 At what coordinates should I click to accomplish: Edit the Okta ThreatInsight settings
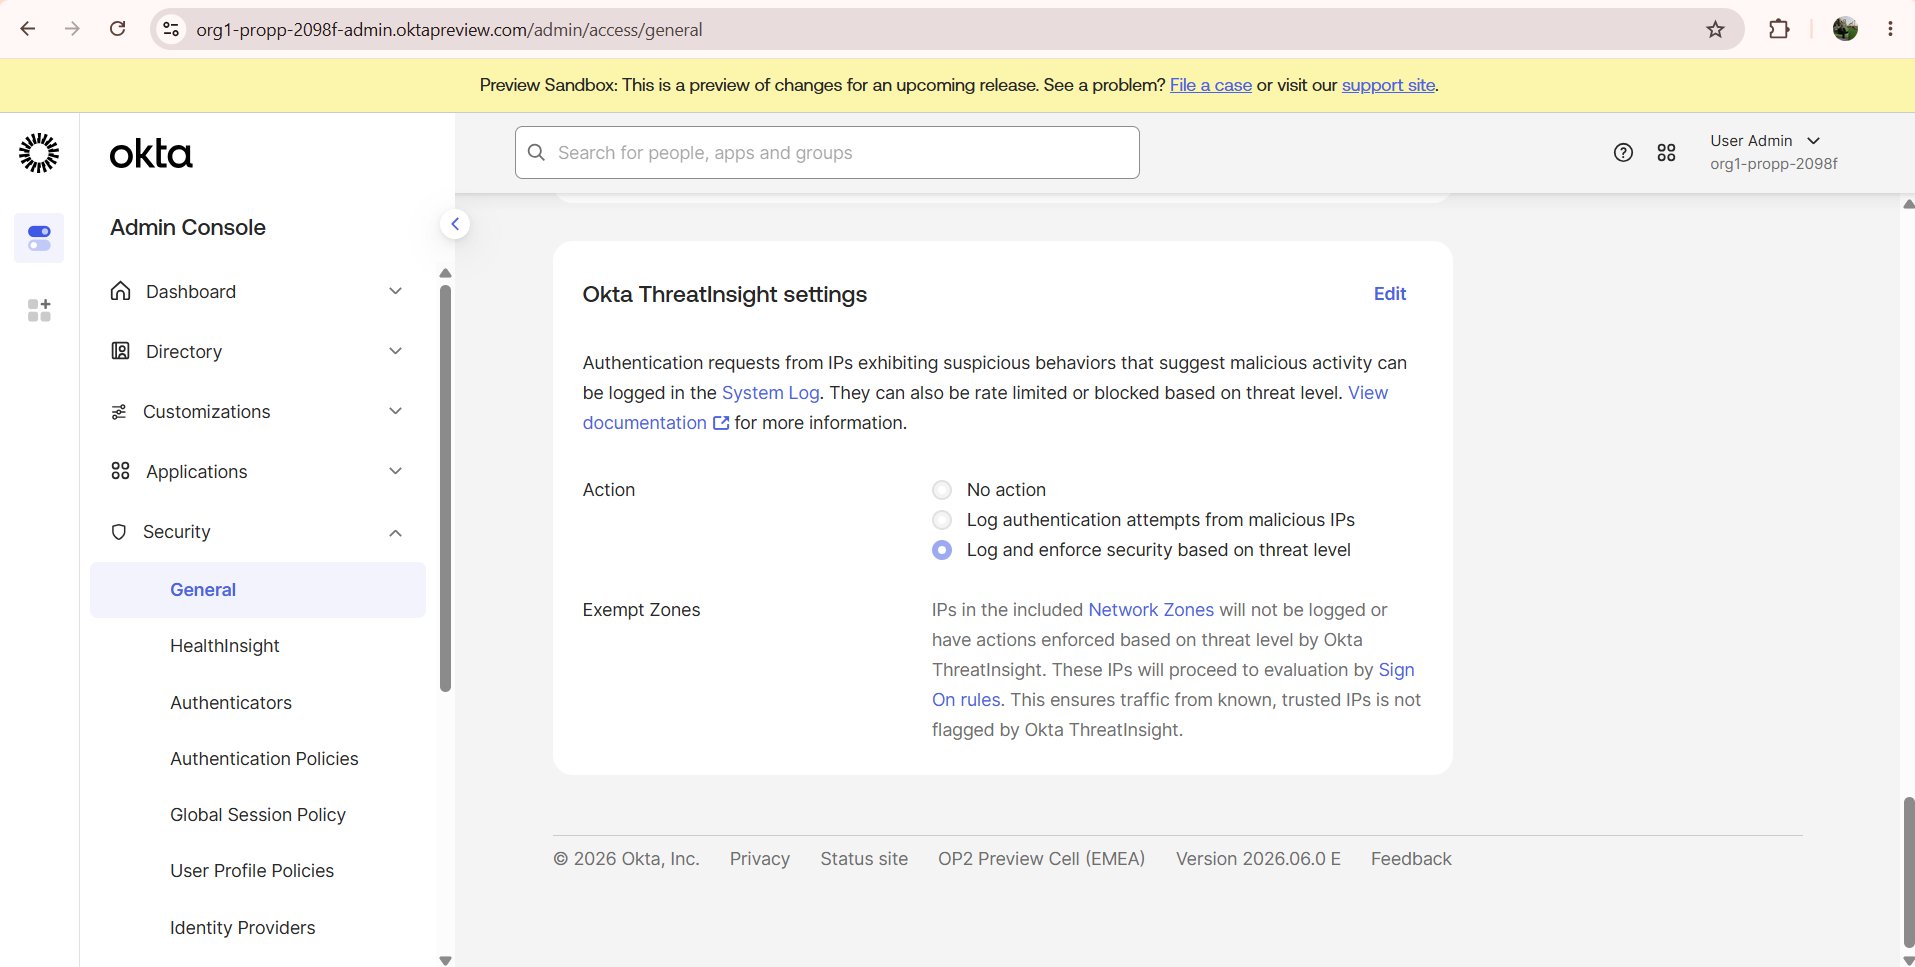click(1390, 294)
